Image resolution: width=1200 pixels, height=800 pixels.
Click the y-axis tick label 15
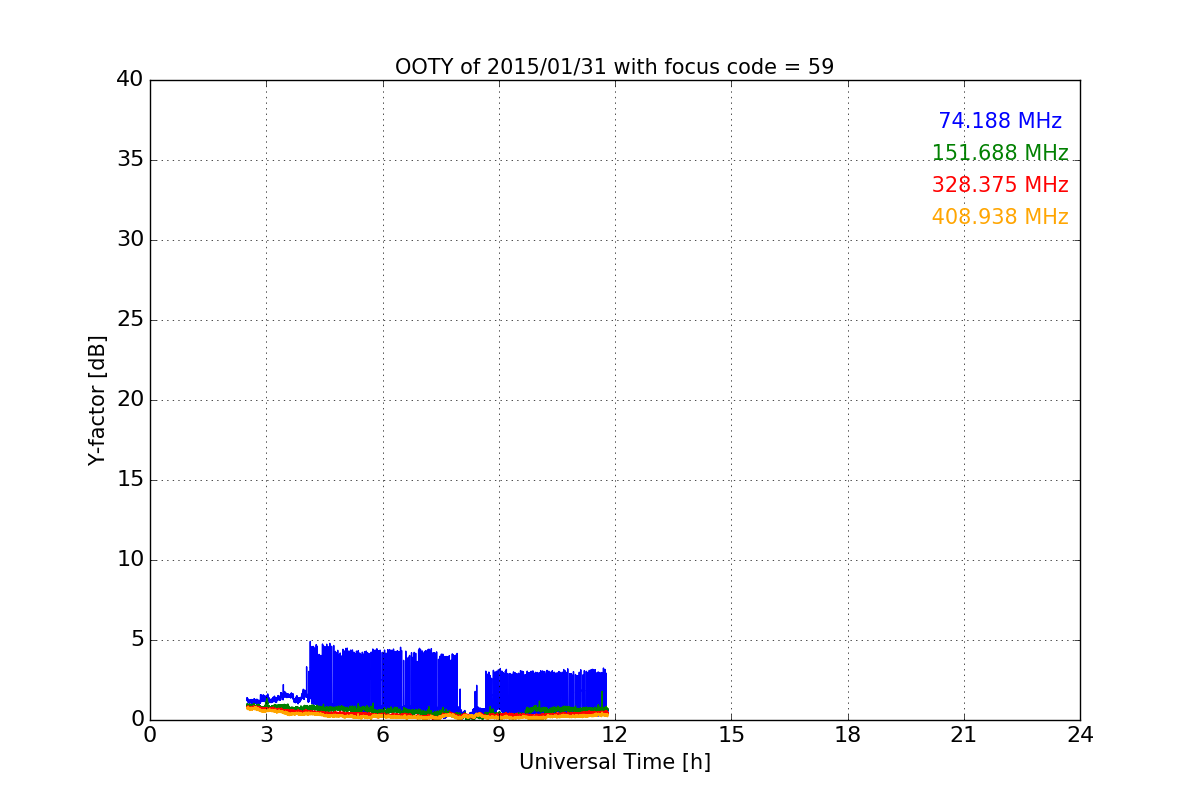[130, 480]
